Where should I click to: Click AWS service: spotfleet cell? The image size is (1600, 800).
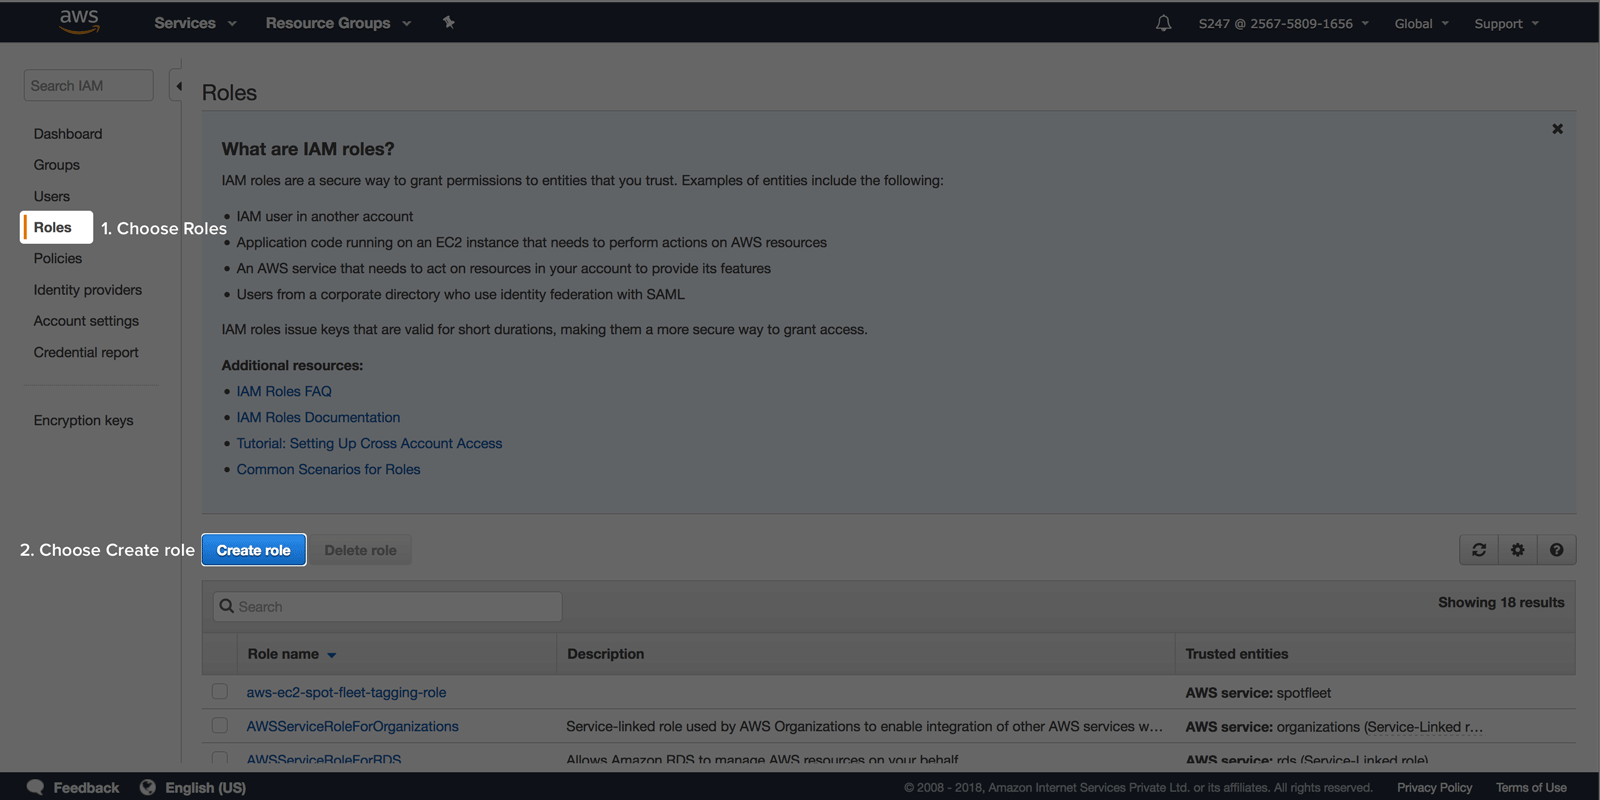[1258, 692]
